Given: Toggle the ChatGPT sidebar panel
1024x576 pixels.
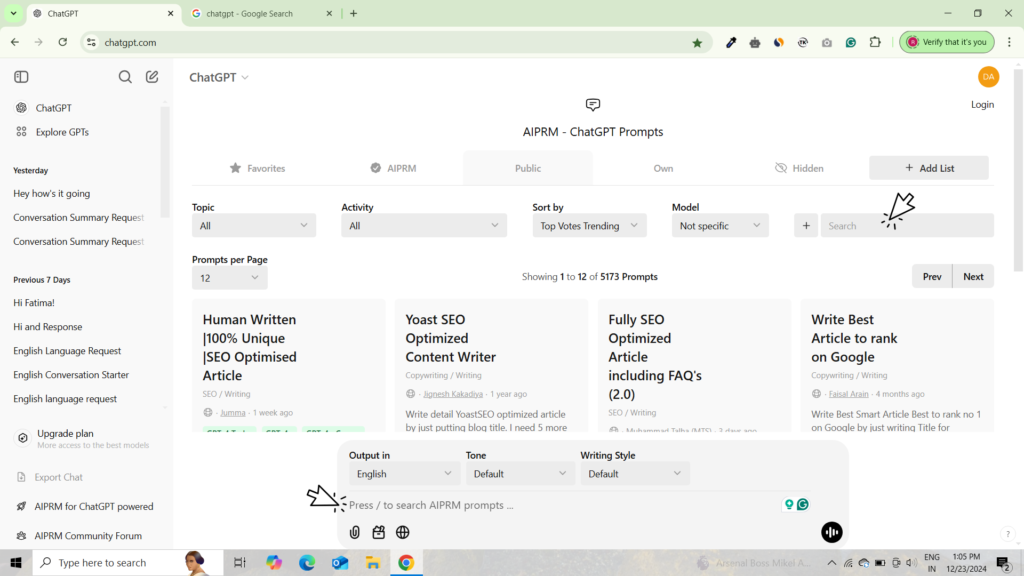Looking at the screenshot, I should [x=21, y=77].
